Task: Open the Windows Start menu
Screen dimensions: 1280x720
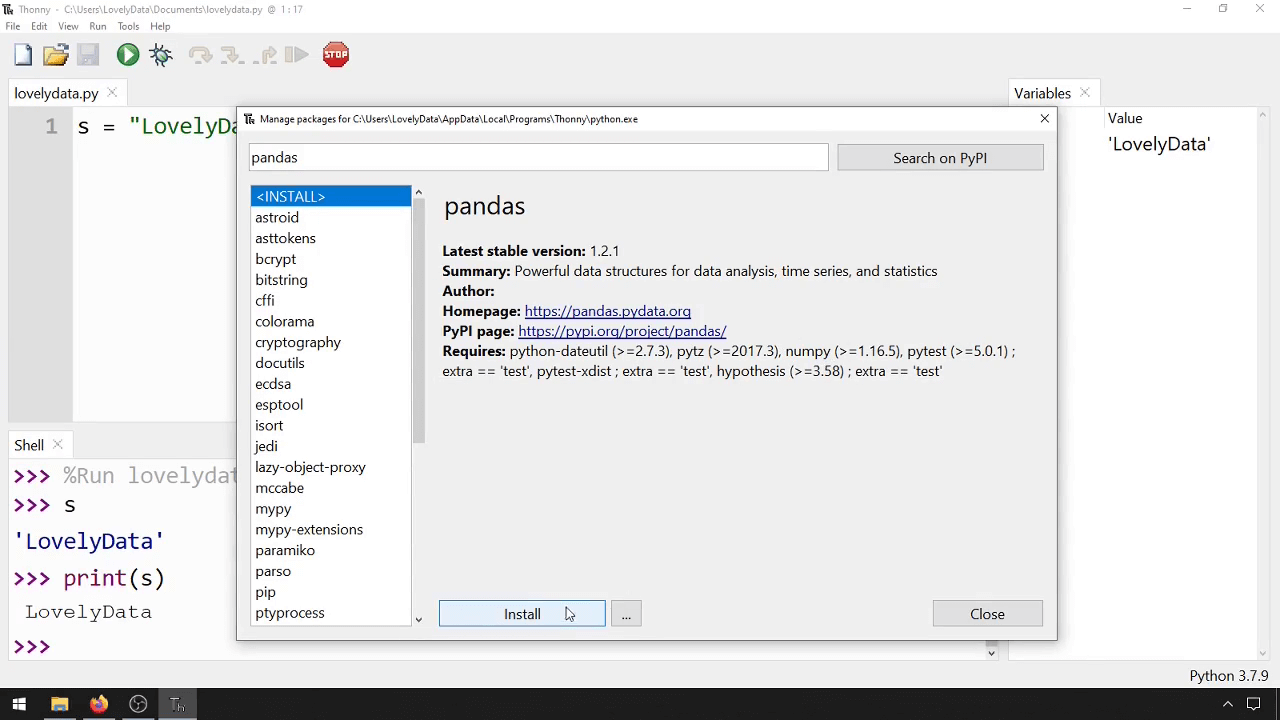Action: tap(19, 705)
